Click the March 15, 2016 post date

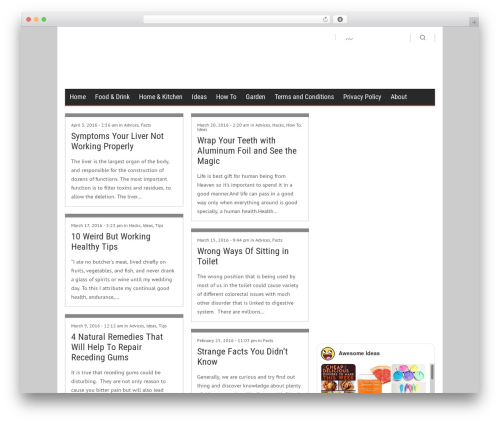[213, 240]
